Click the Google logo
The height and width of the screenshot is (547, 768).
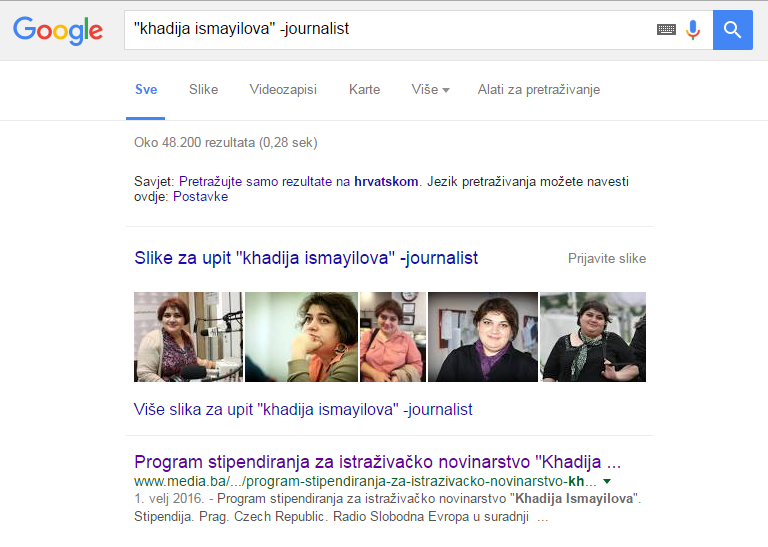(x=58, y=30)
